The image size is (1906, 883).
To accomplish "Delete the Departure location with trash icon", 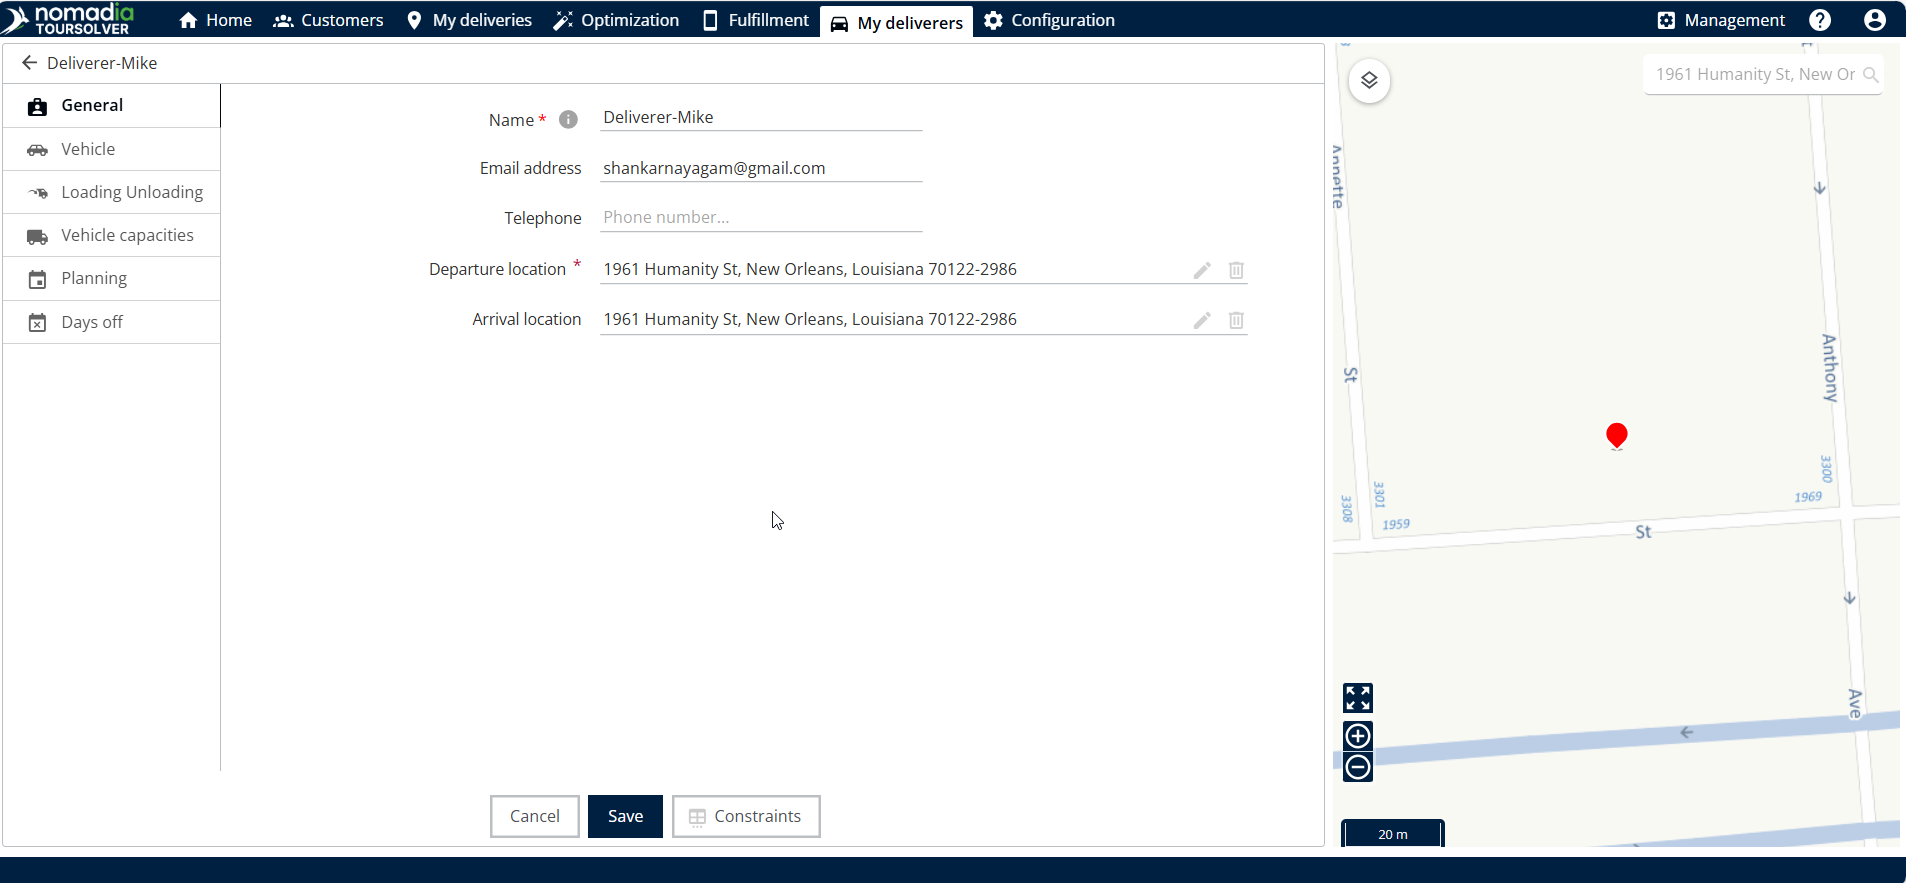I will click(x=1236, y=270).
